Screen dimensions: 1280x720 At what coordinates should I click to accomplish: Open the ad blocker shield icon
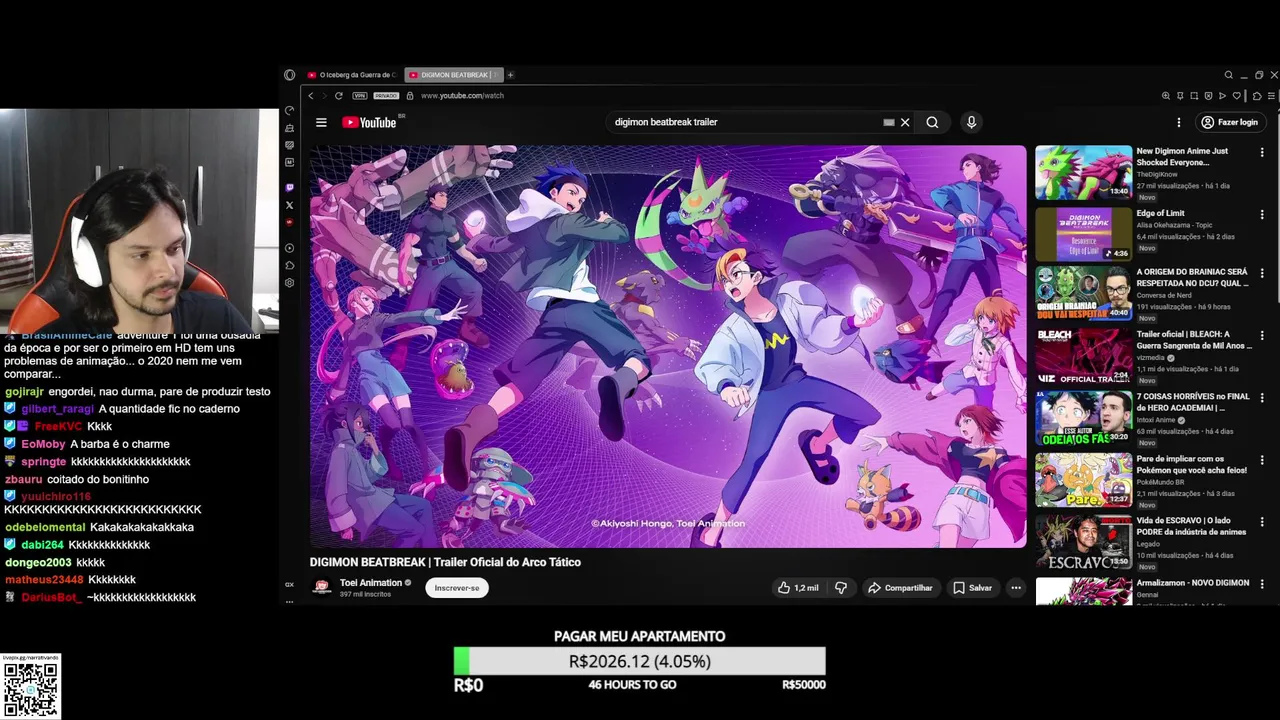[1208, 96]
